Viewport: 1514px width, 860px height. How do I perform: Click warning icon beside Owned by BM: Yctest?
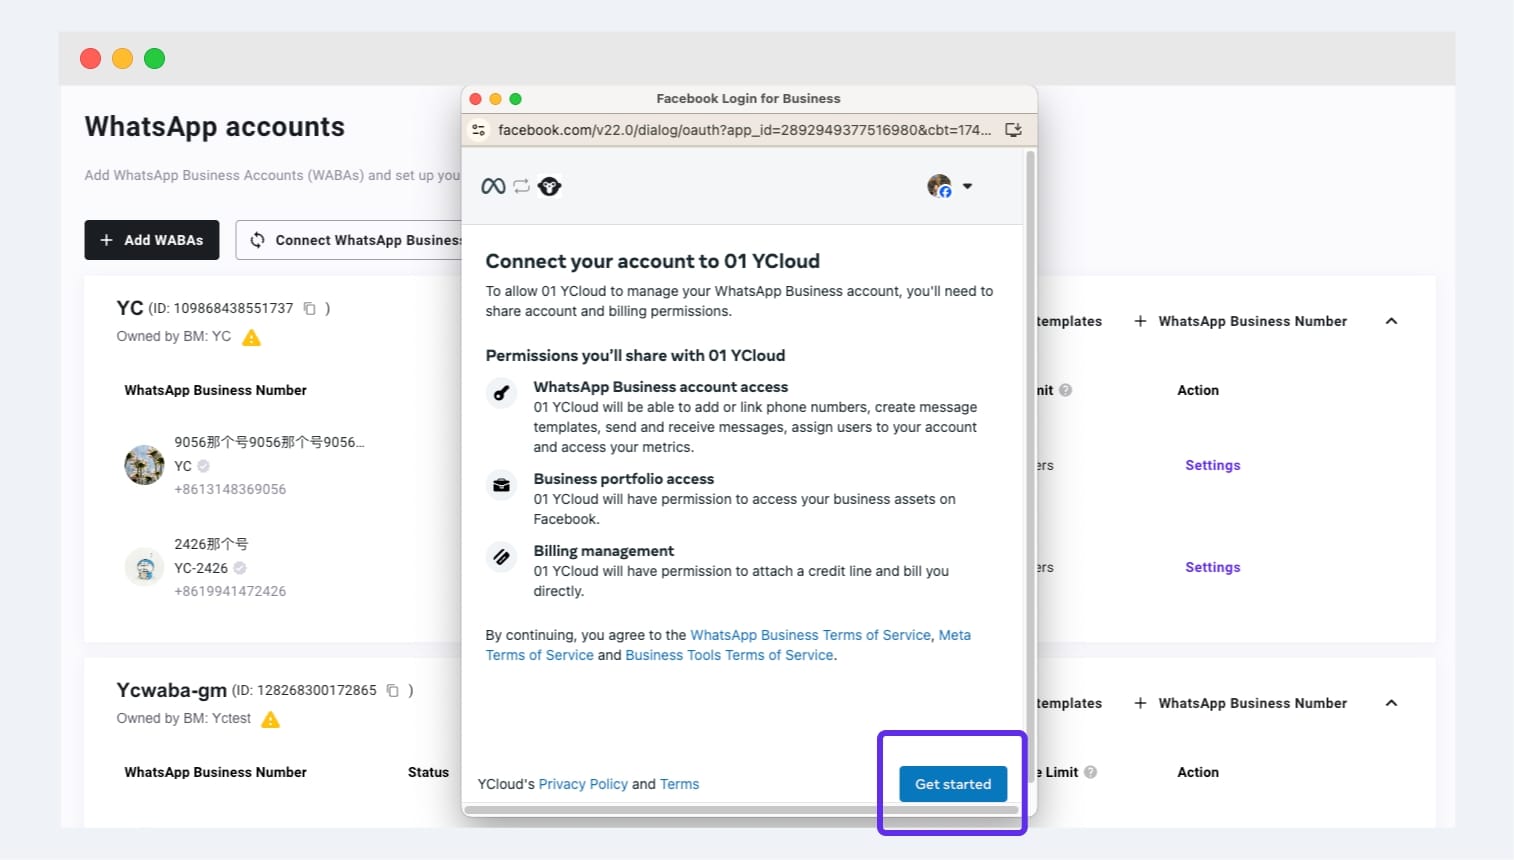click(x=270, y=719)
